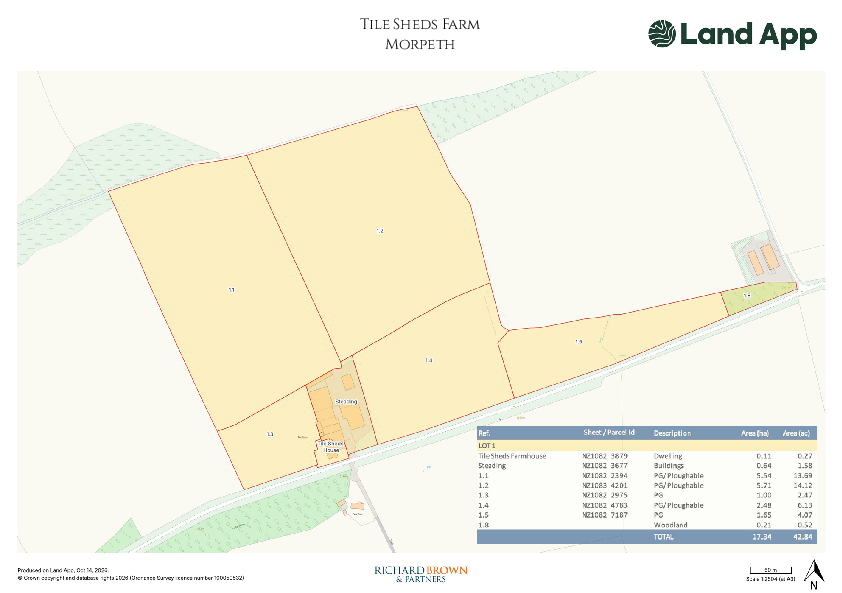This screenshot has width=842, height=593.
Task: Click the map scale bar
Action: coord(771,570)
